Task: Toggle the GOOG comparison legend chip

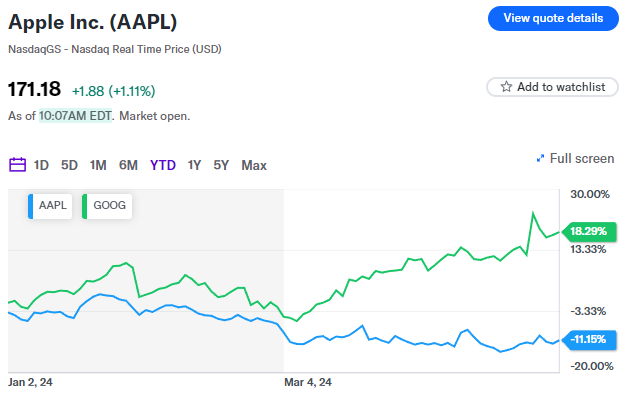Action: point(107,206)
